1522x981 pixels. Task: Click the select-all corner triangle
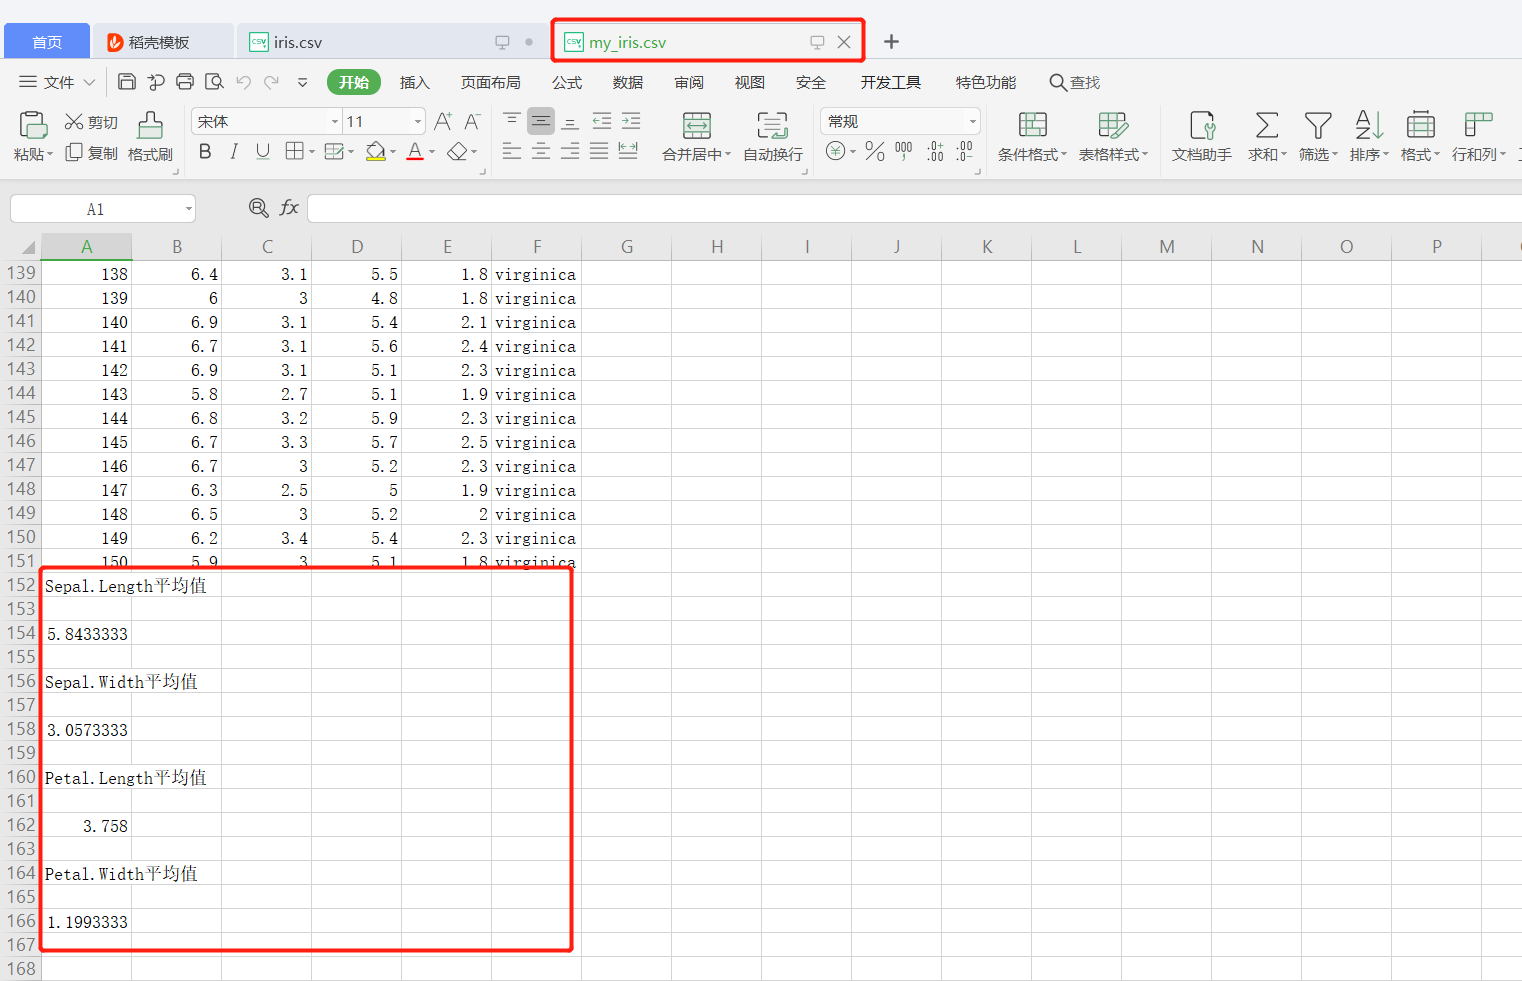29,248
